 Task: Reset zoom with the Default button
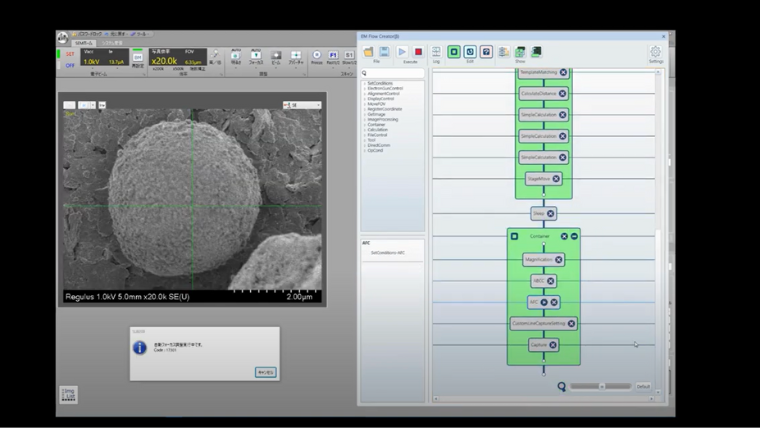(x=643, y=387)
